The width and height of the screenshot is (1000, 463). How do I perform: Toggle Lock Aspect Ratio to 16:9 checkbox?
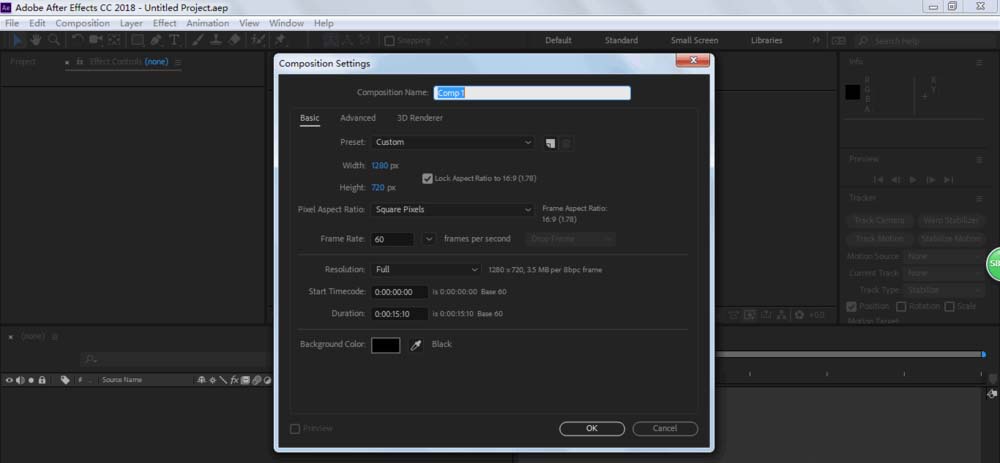tap(427, 179)
